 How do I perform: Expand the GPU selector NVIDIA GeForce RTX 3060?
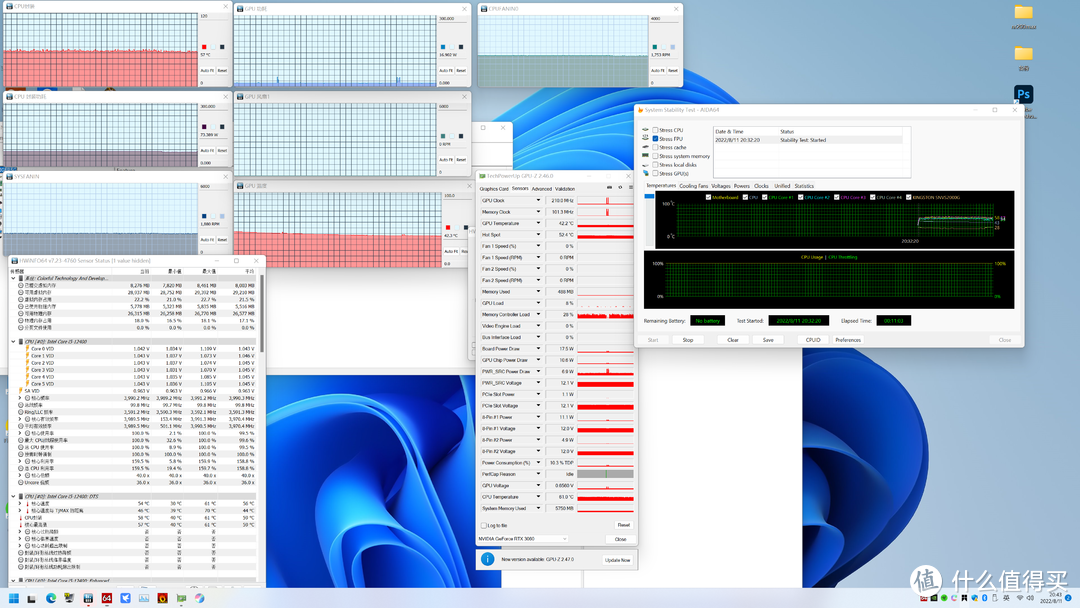pyautogui.click(x=563, y=539)
